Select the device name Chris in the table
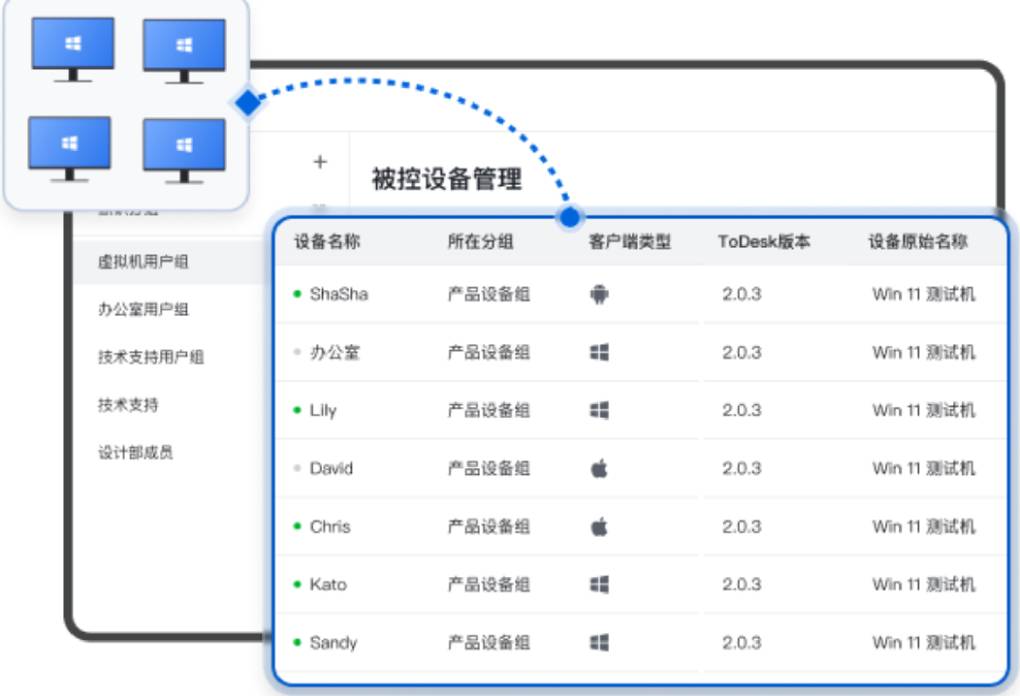The height and width of the screenshot is (696, 1020). coord(328,526)
